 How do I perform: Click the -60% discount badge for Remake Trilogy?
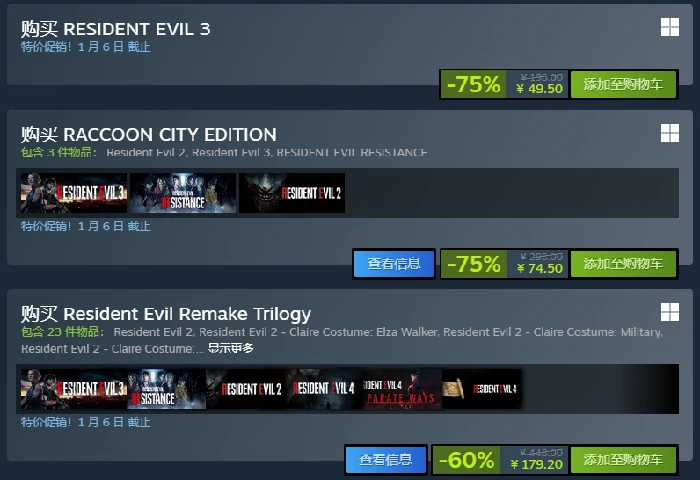467,459
